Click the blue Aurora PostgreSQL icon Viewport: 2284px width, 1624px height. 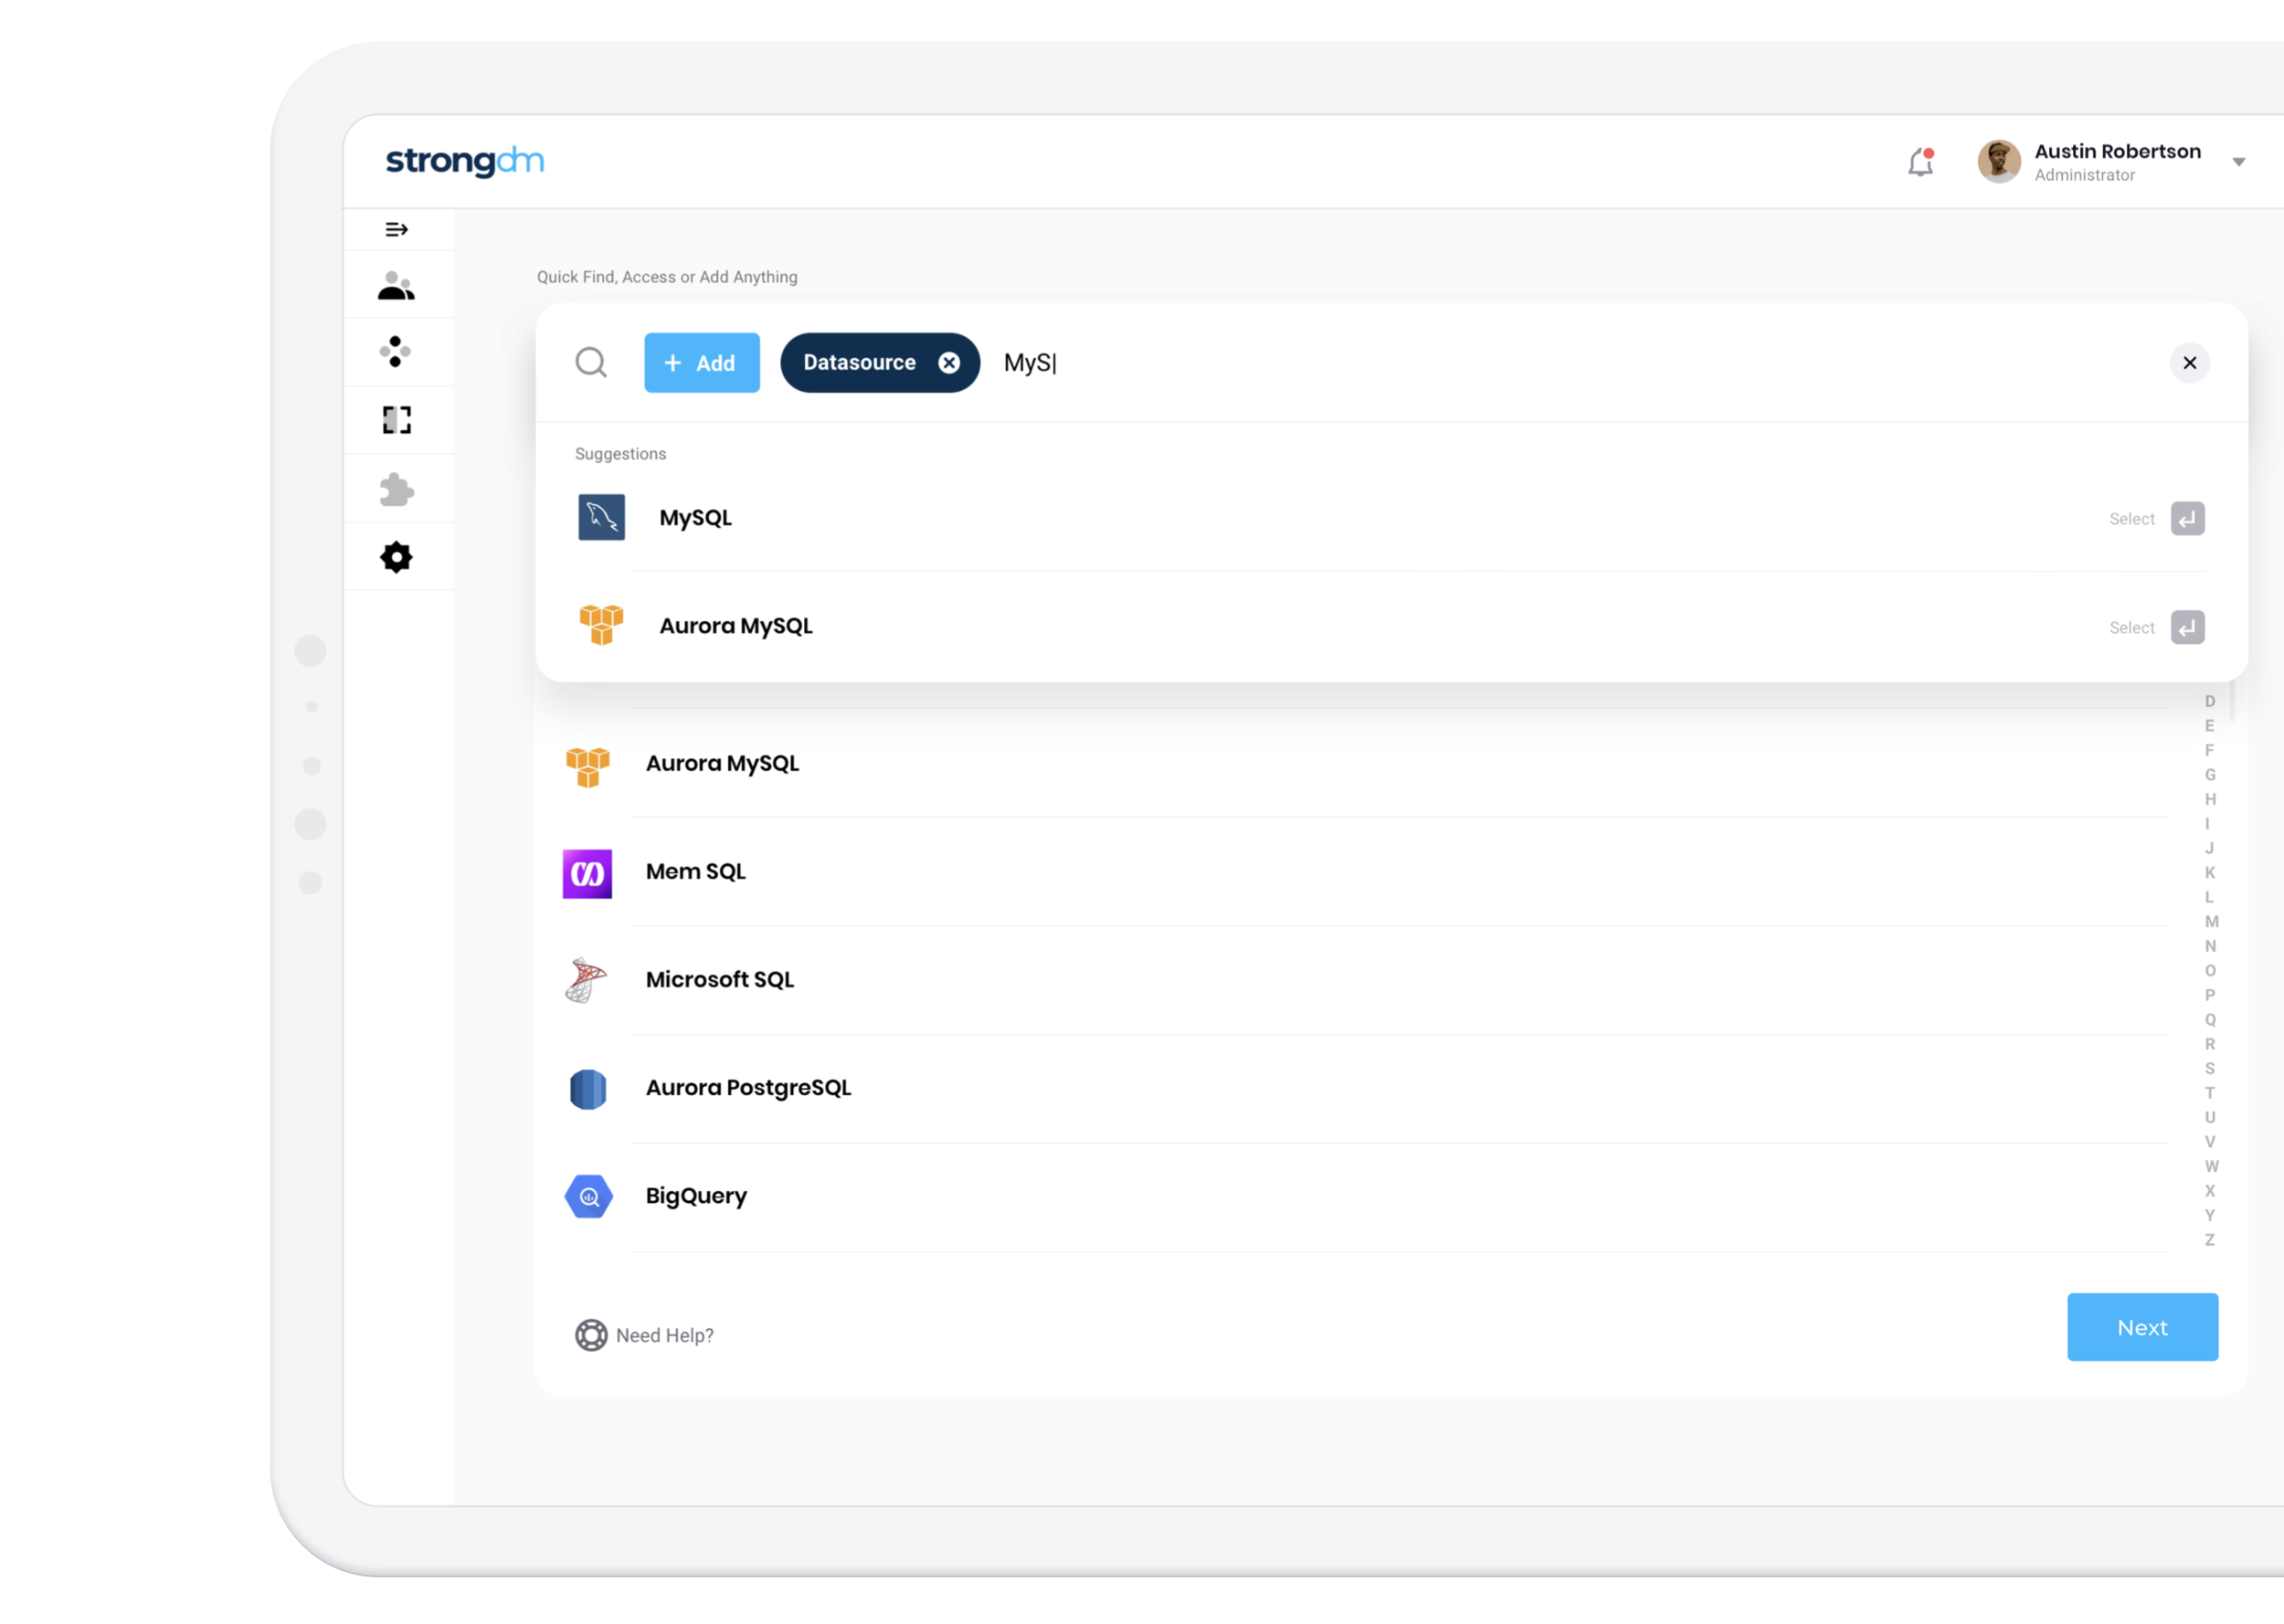(588, 1089)
